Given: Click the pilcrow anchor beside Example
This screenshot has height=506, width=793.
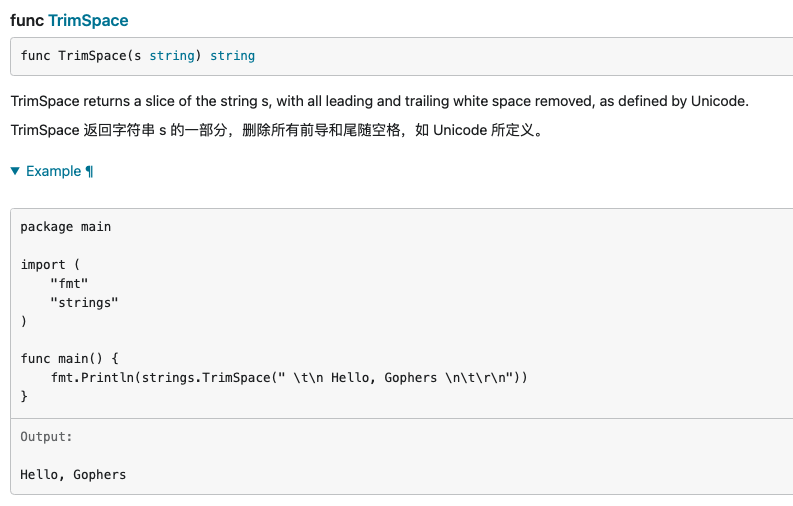Looking at the screenshot, I should [89, 171].
